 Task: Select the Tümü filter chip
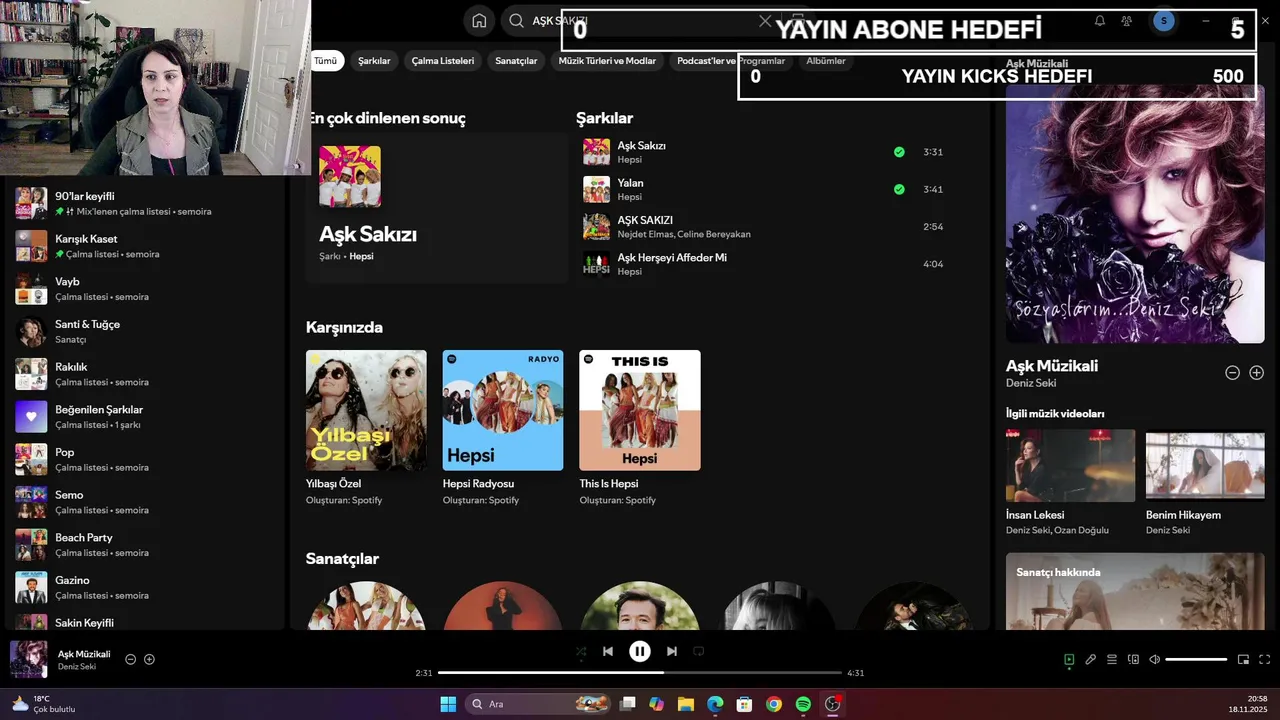(x=326, y=61)
